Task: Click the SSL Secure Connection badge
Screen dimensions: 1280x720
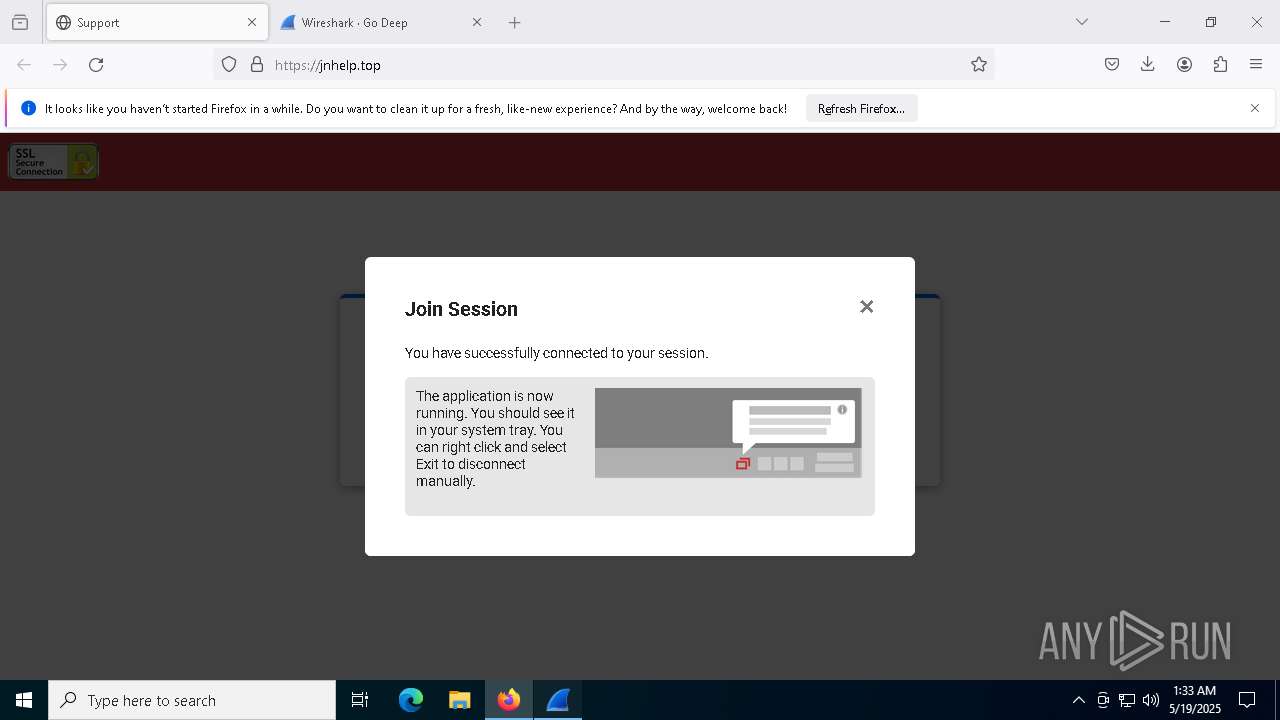Action: pos(53,162)
